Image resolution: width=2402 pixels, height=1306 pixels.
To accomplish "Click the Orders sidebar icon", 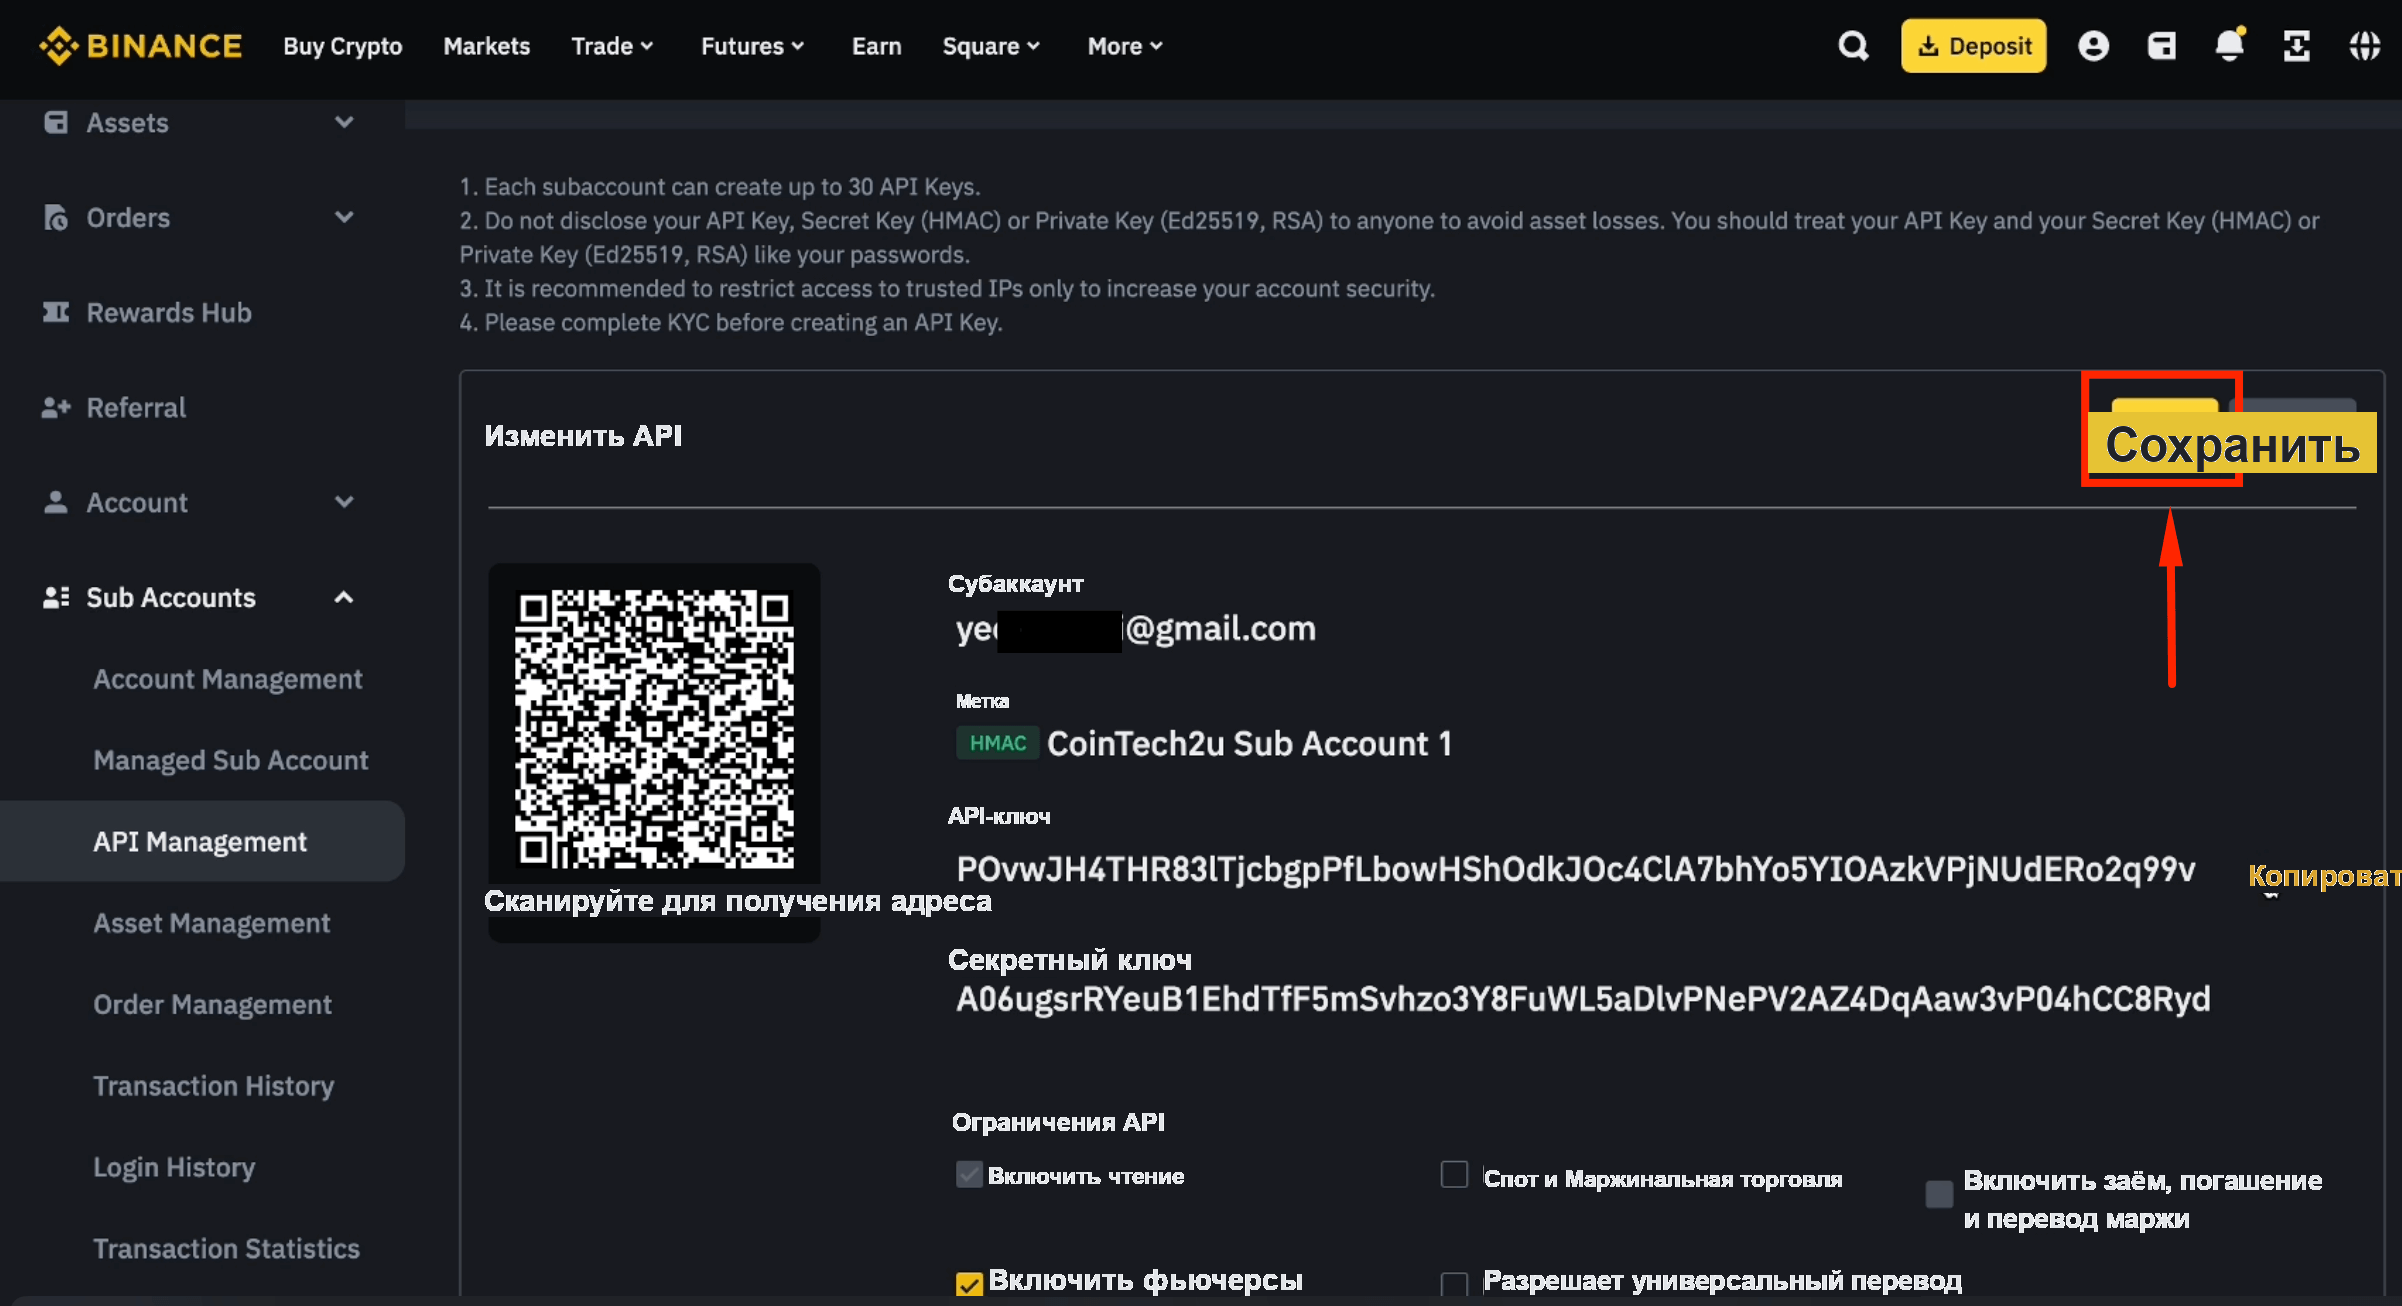I will coord(56,217).
